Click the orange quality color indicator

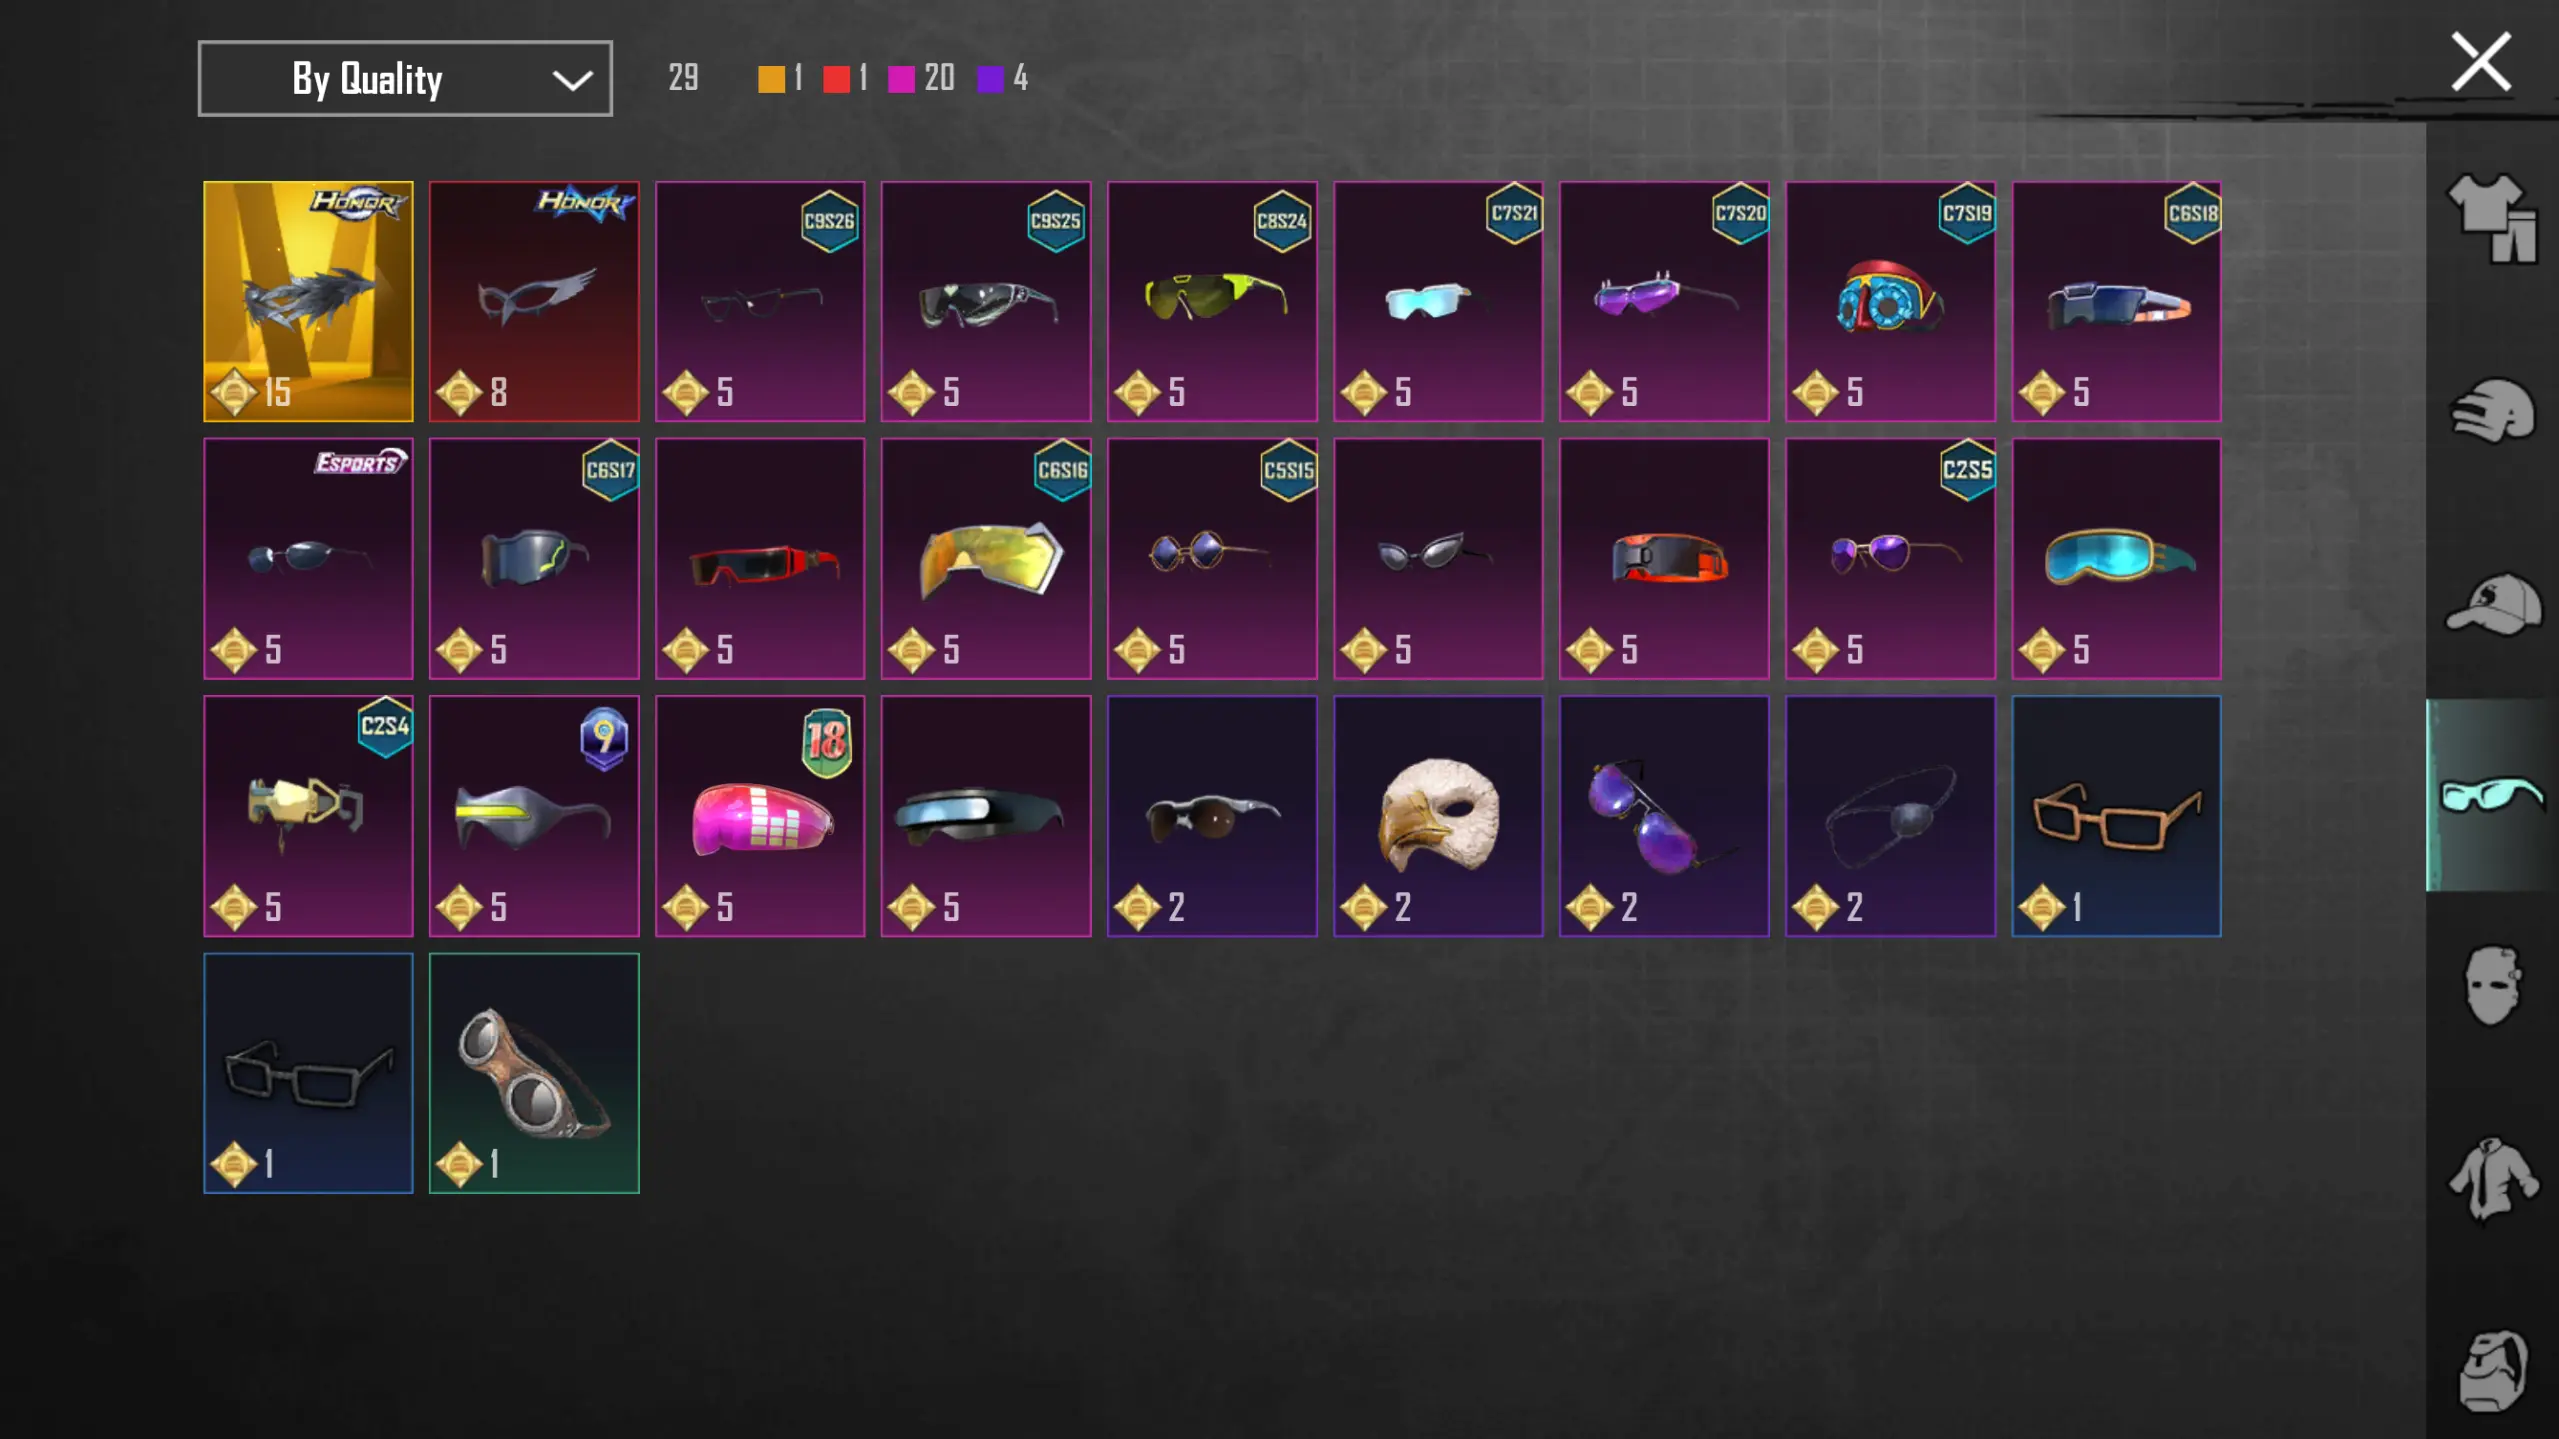click(x=771, y=79)
